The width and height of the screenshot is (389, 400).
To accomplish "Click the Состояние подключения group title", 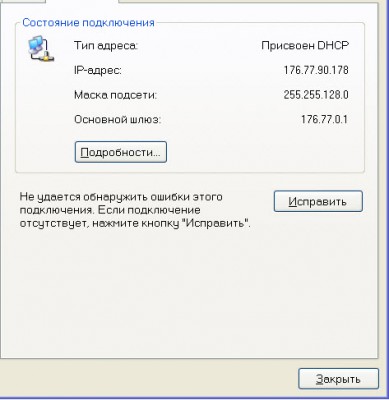I will 88,23.
